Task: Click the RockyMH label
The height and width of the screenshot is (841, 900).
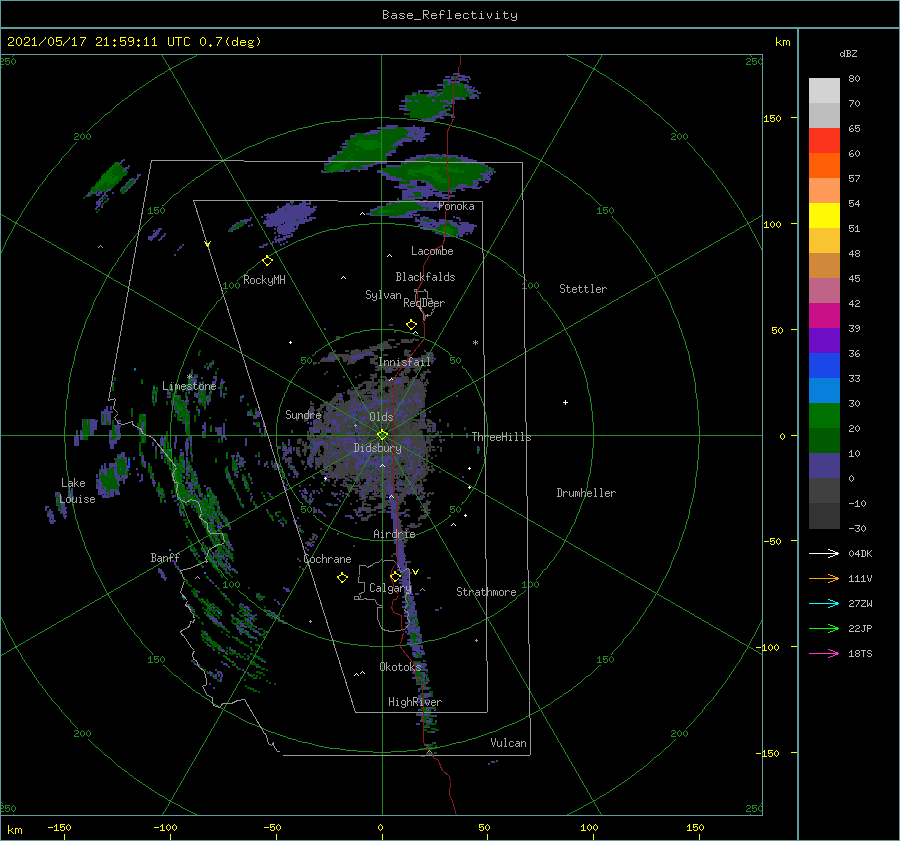Action: [x=264, y=280]
